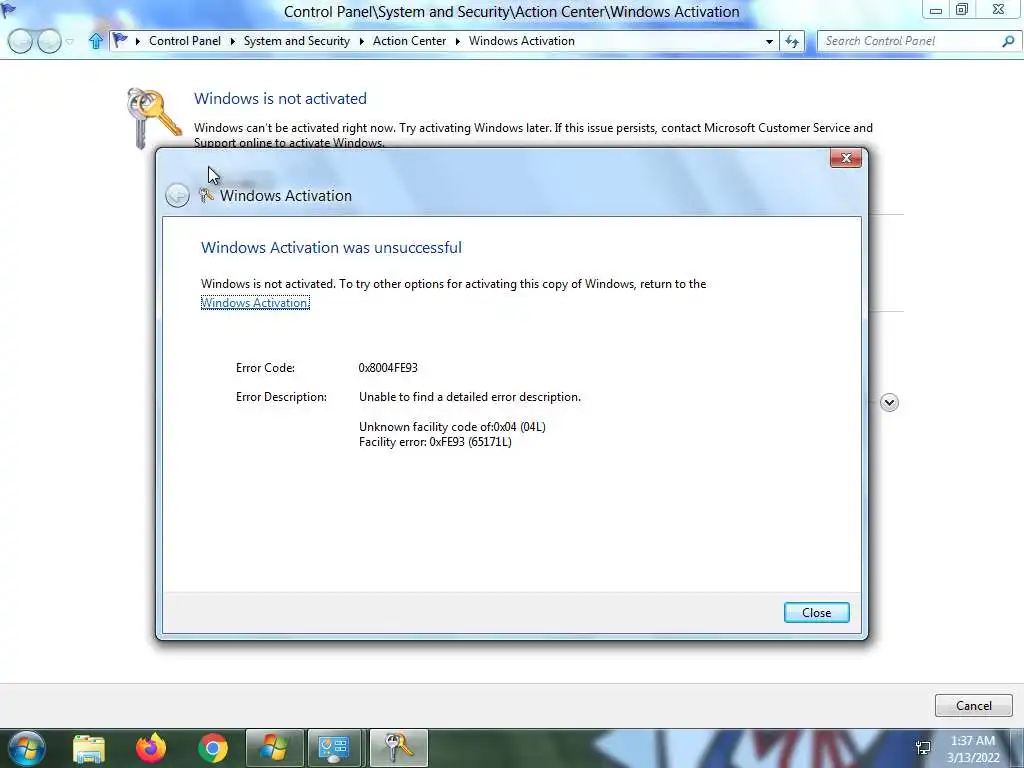Click the blue up arrow icon
The width and height of the screenshot is (1024, 768).
(96, 41)
